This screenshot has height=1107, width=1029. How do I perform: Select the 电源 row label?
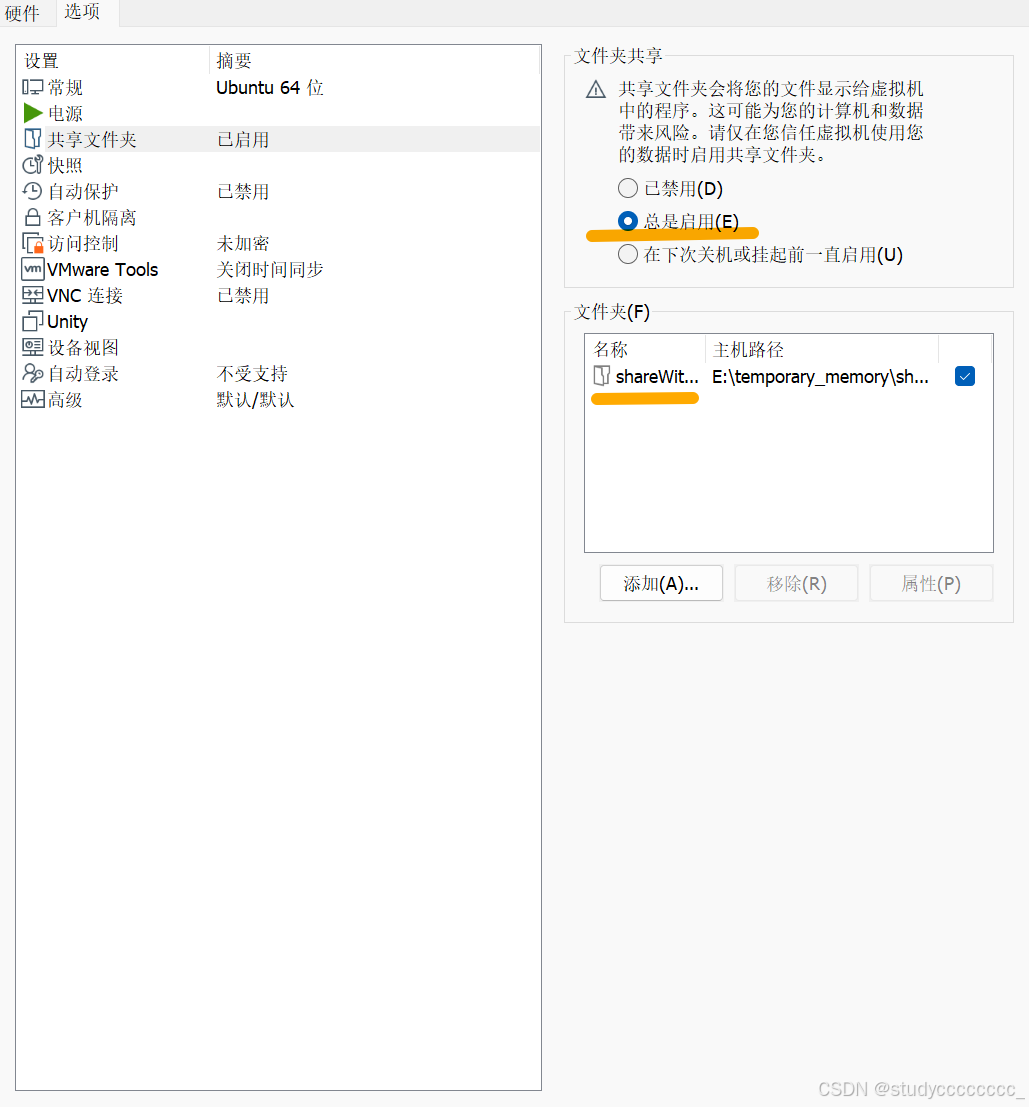pyautogui.click(x=65, y=114)
